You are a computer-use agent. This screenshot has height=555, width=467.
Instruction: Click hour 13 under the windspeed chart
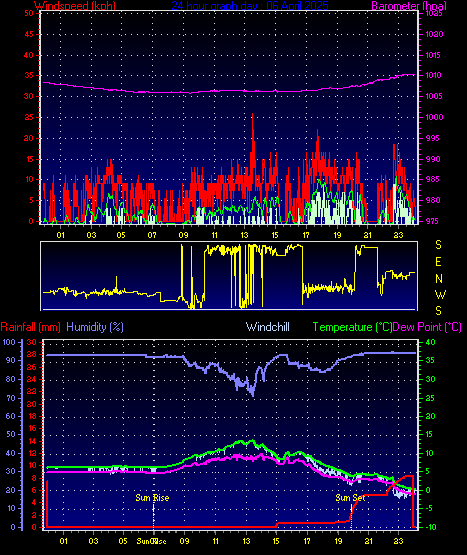click(x=245, y=235)
